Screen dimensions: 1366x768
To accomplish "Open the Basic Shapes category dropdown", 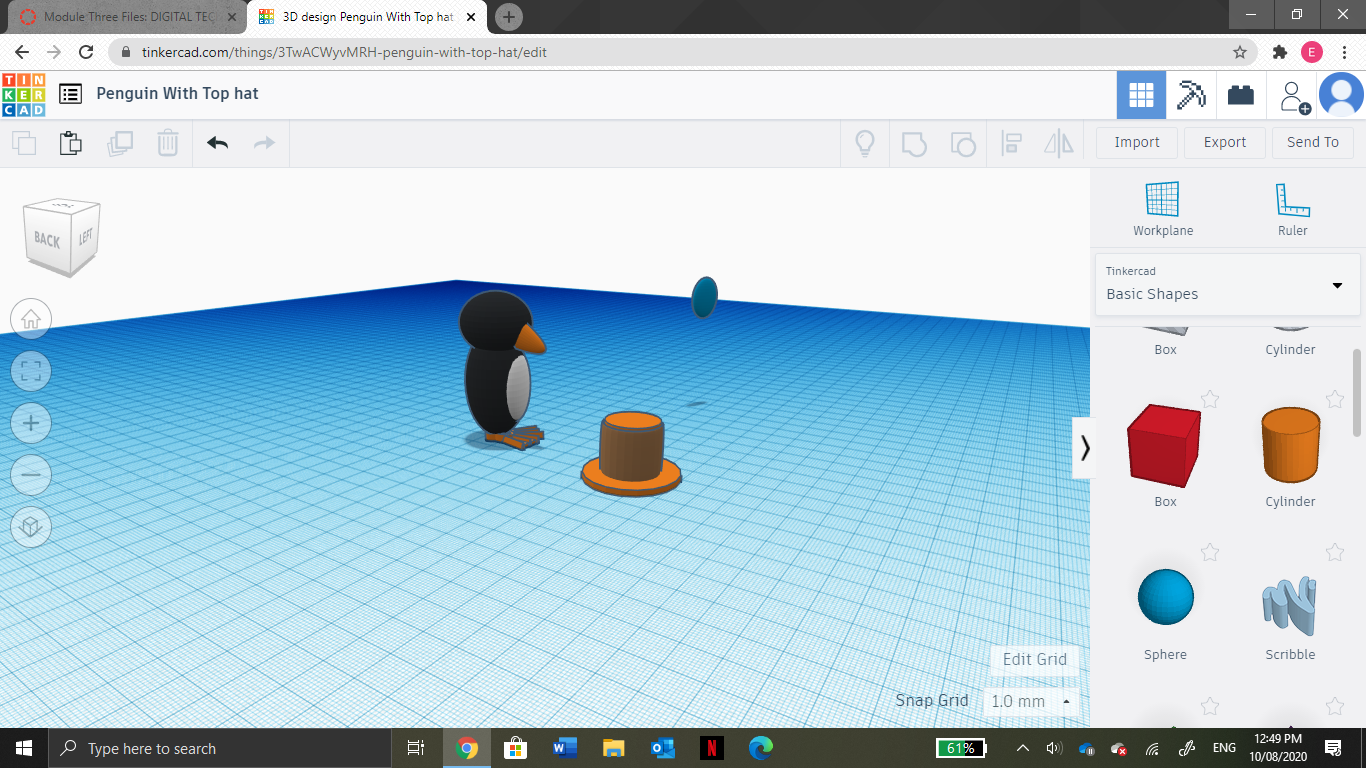I will pos(1227,284).
